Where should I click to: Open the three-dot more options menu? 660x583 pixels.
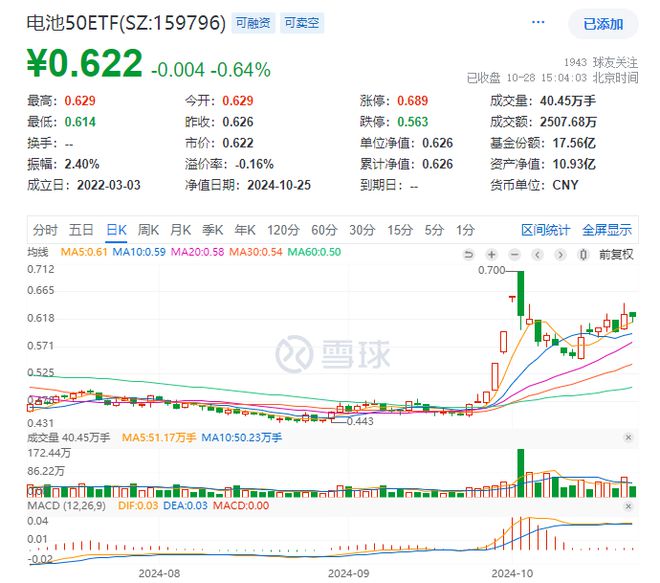(538, 22)
